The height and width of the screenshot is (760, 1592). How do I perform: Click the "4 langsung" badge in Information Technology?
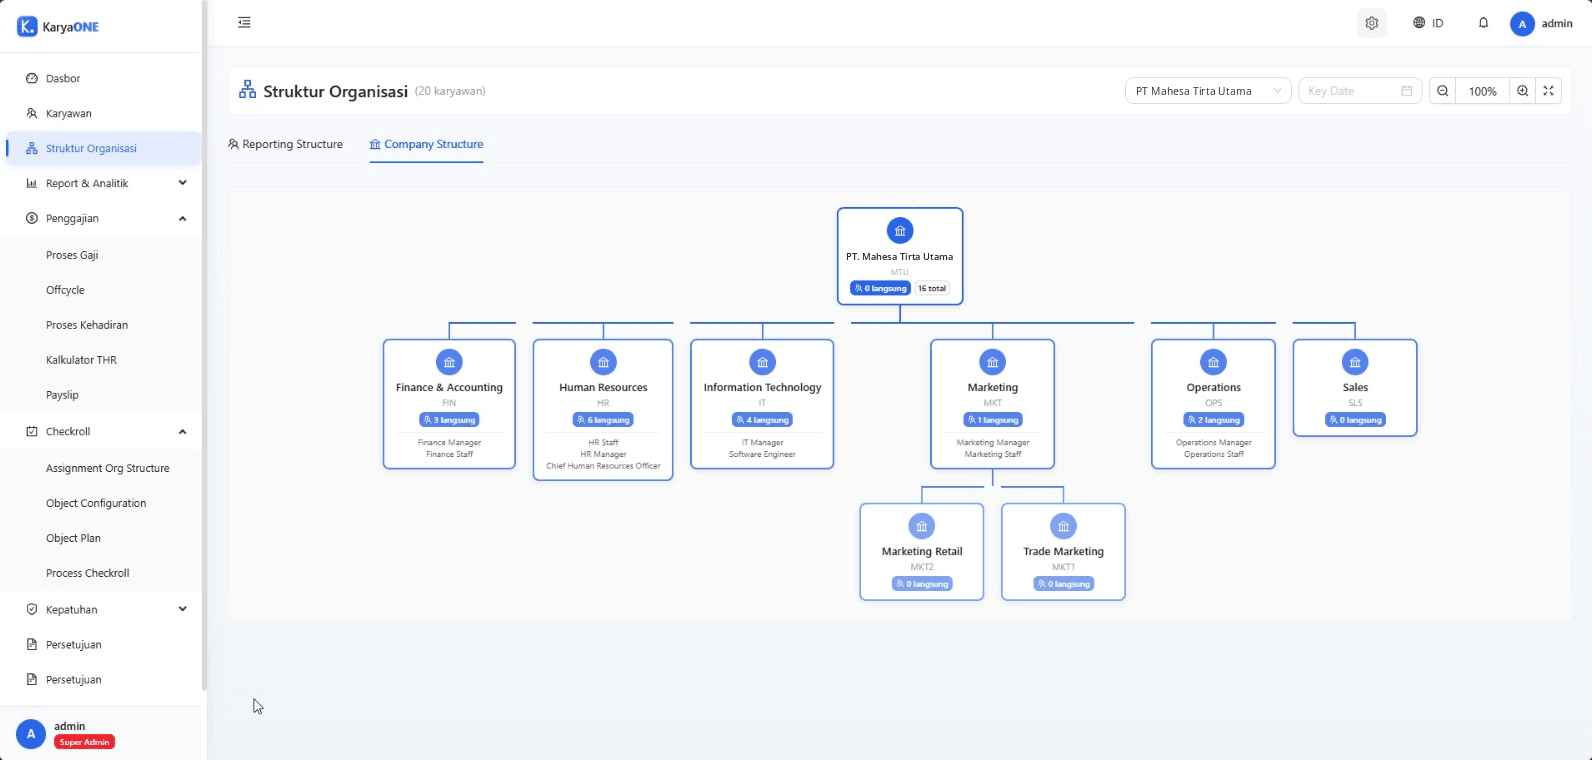coord(762,420)
